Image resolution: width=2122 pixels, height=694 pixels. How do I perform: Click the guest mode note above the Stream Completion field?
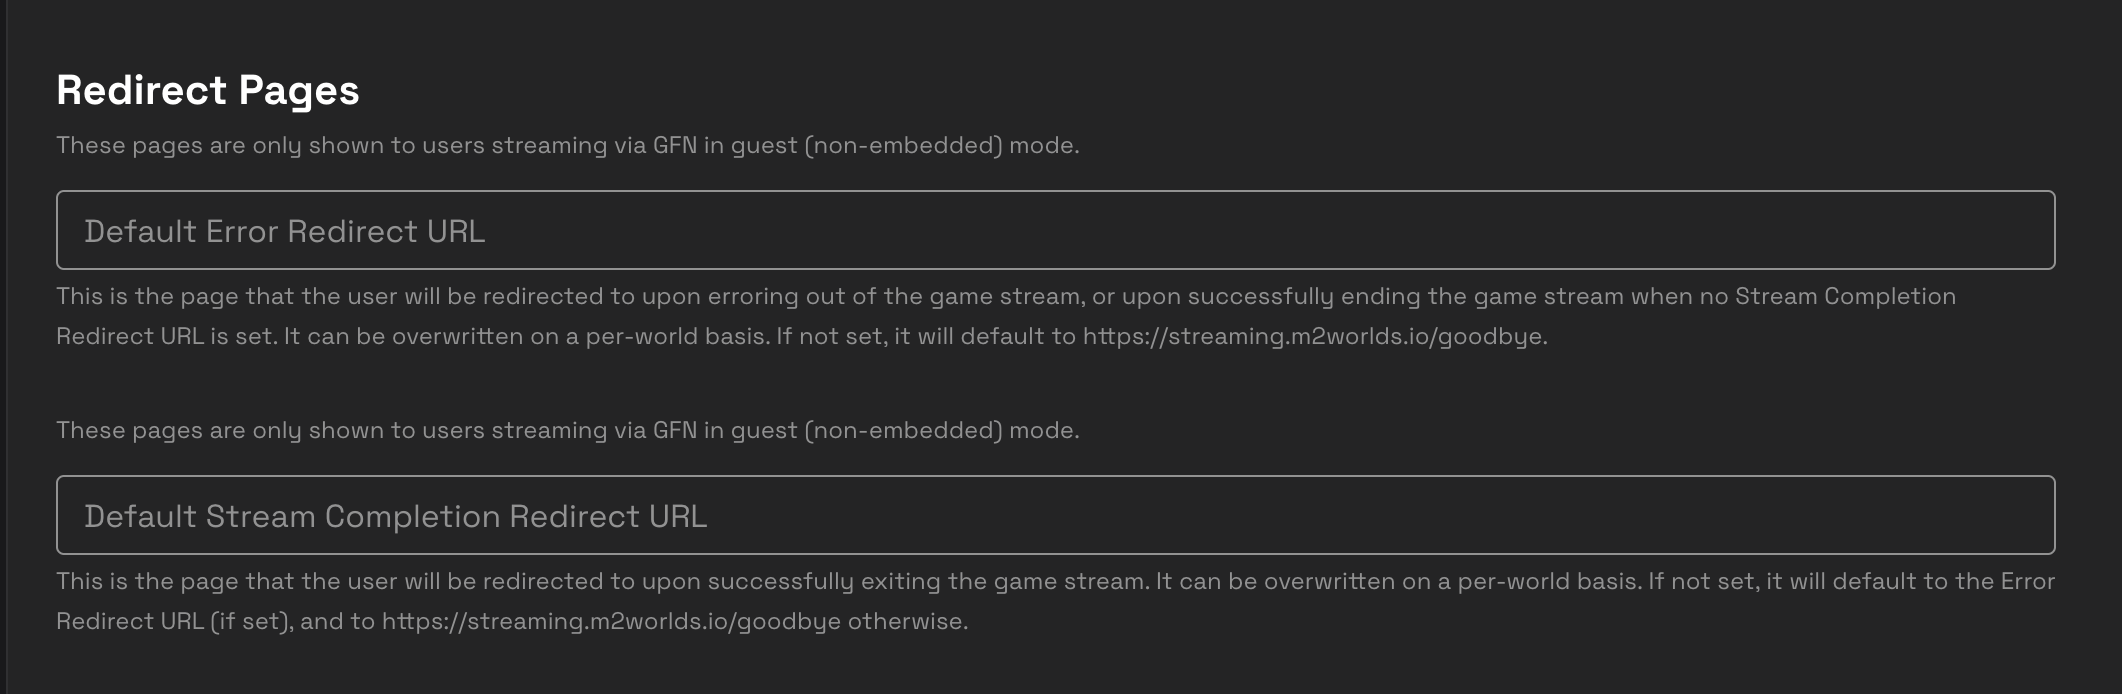pos(567,431)
